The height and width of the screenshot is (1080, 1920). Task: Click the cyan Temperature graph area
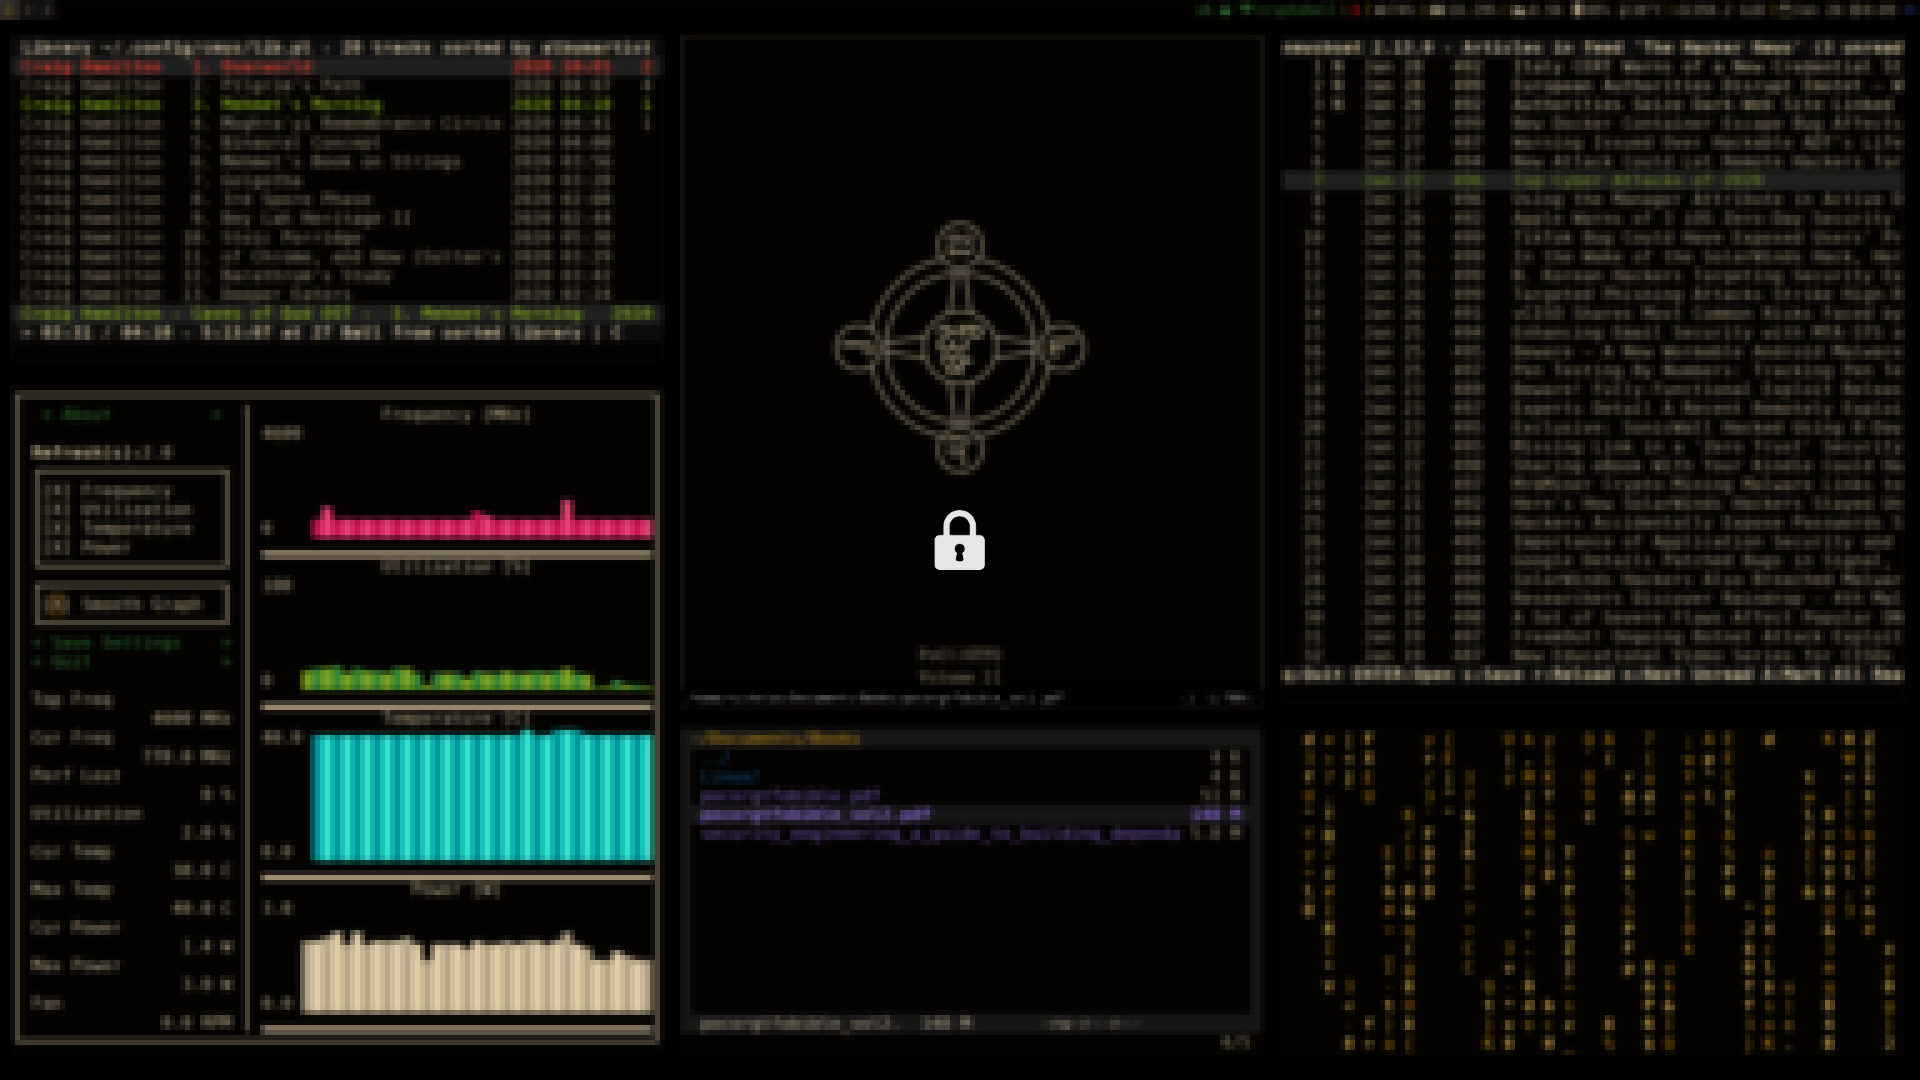480,797
